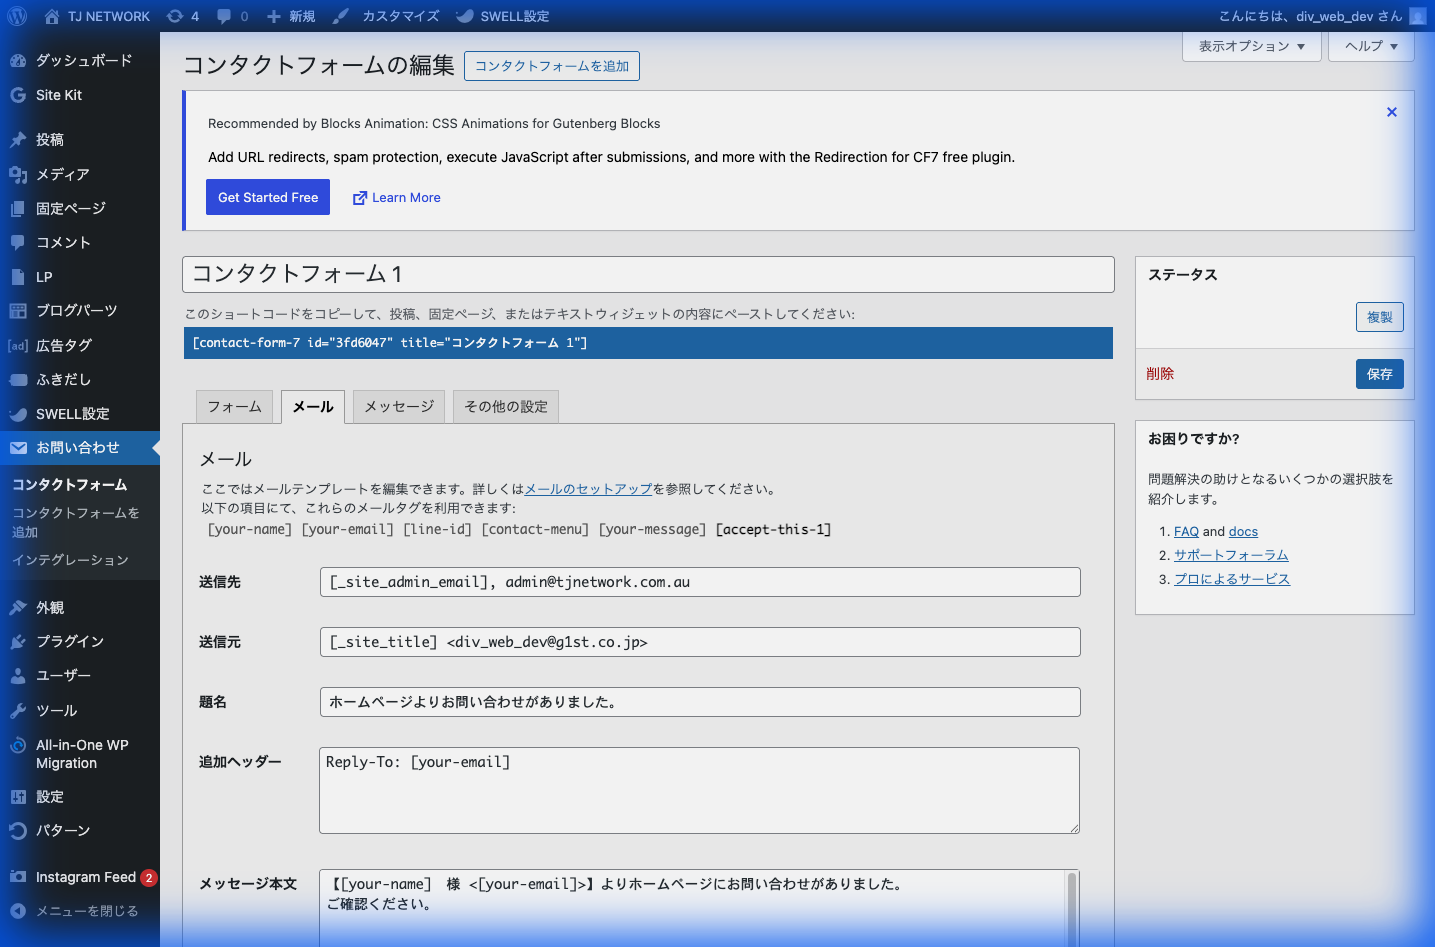Select the お問い合わせ envelope icon
The width and height of the screenshot is (1435, 947).
(x=17, y=447)
